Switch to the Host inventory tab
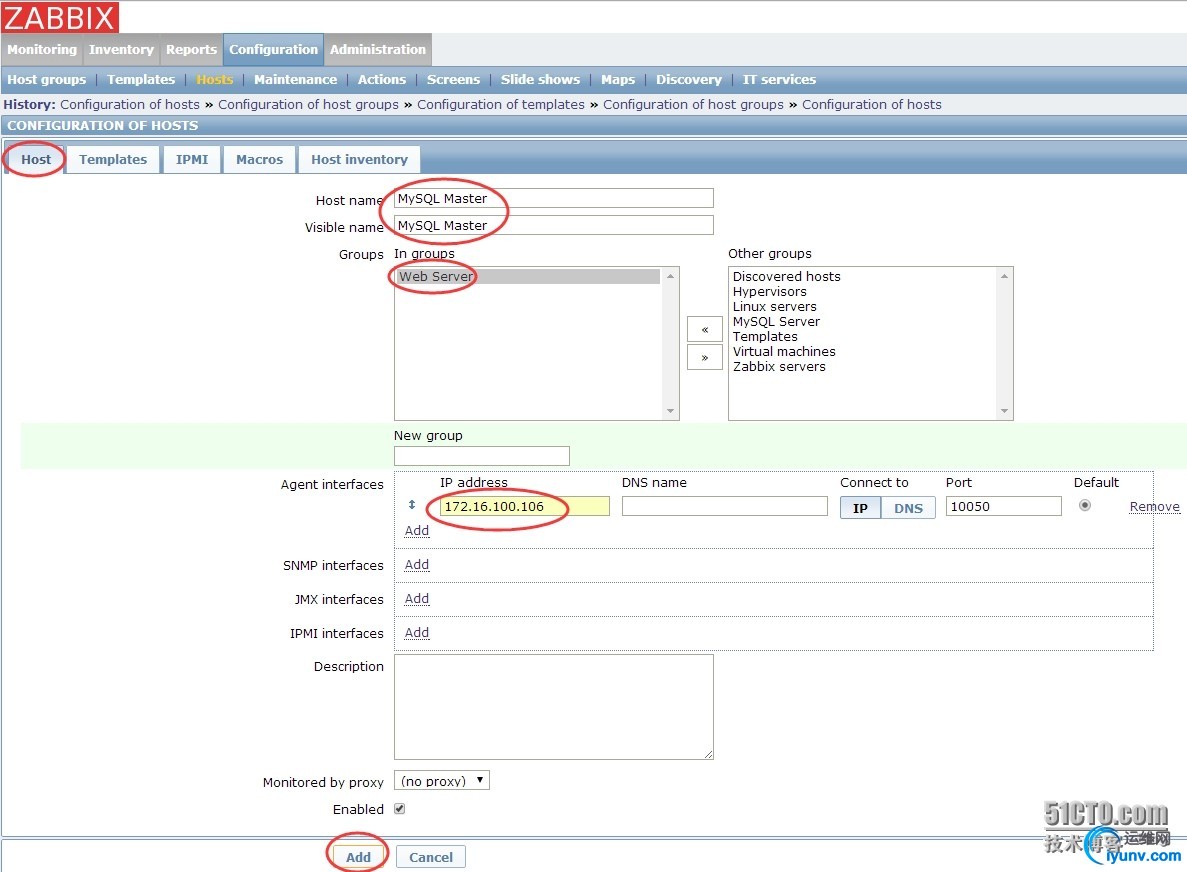 359,160
